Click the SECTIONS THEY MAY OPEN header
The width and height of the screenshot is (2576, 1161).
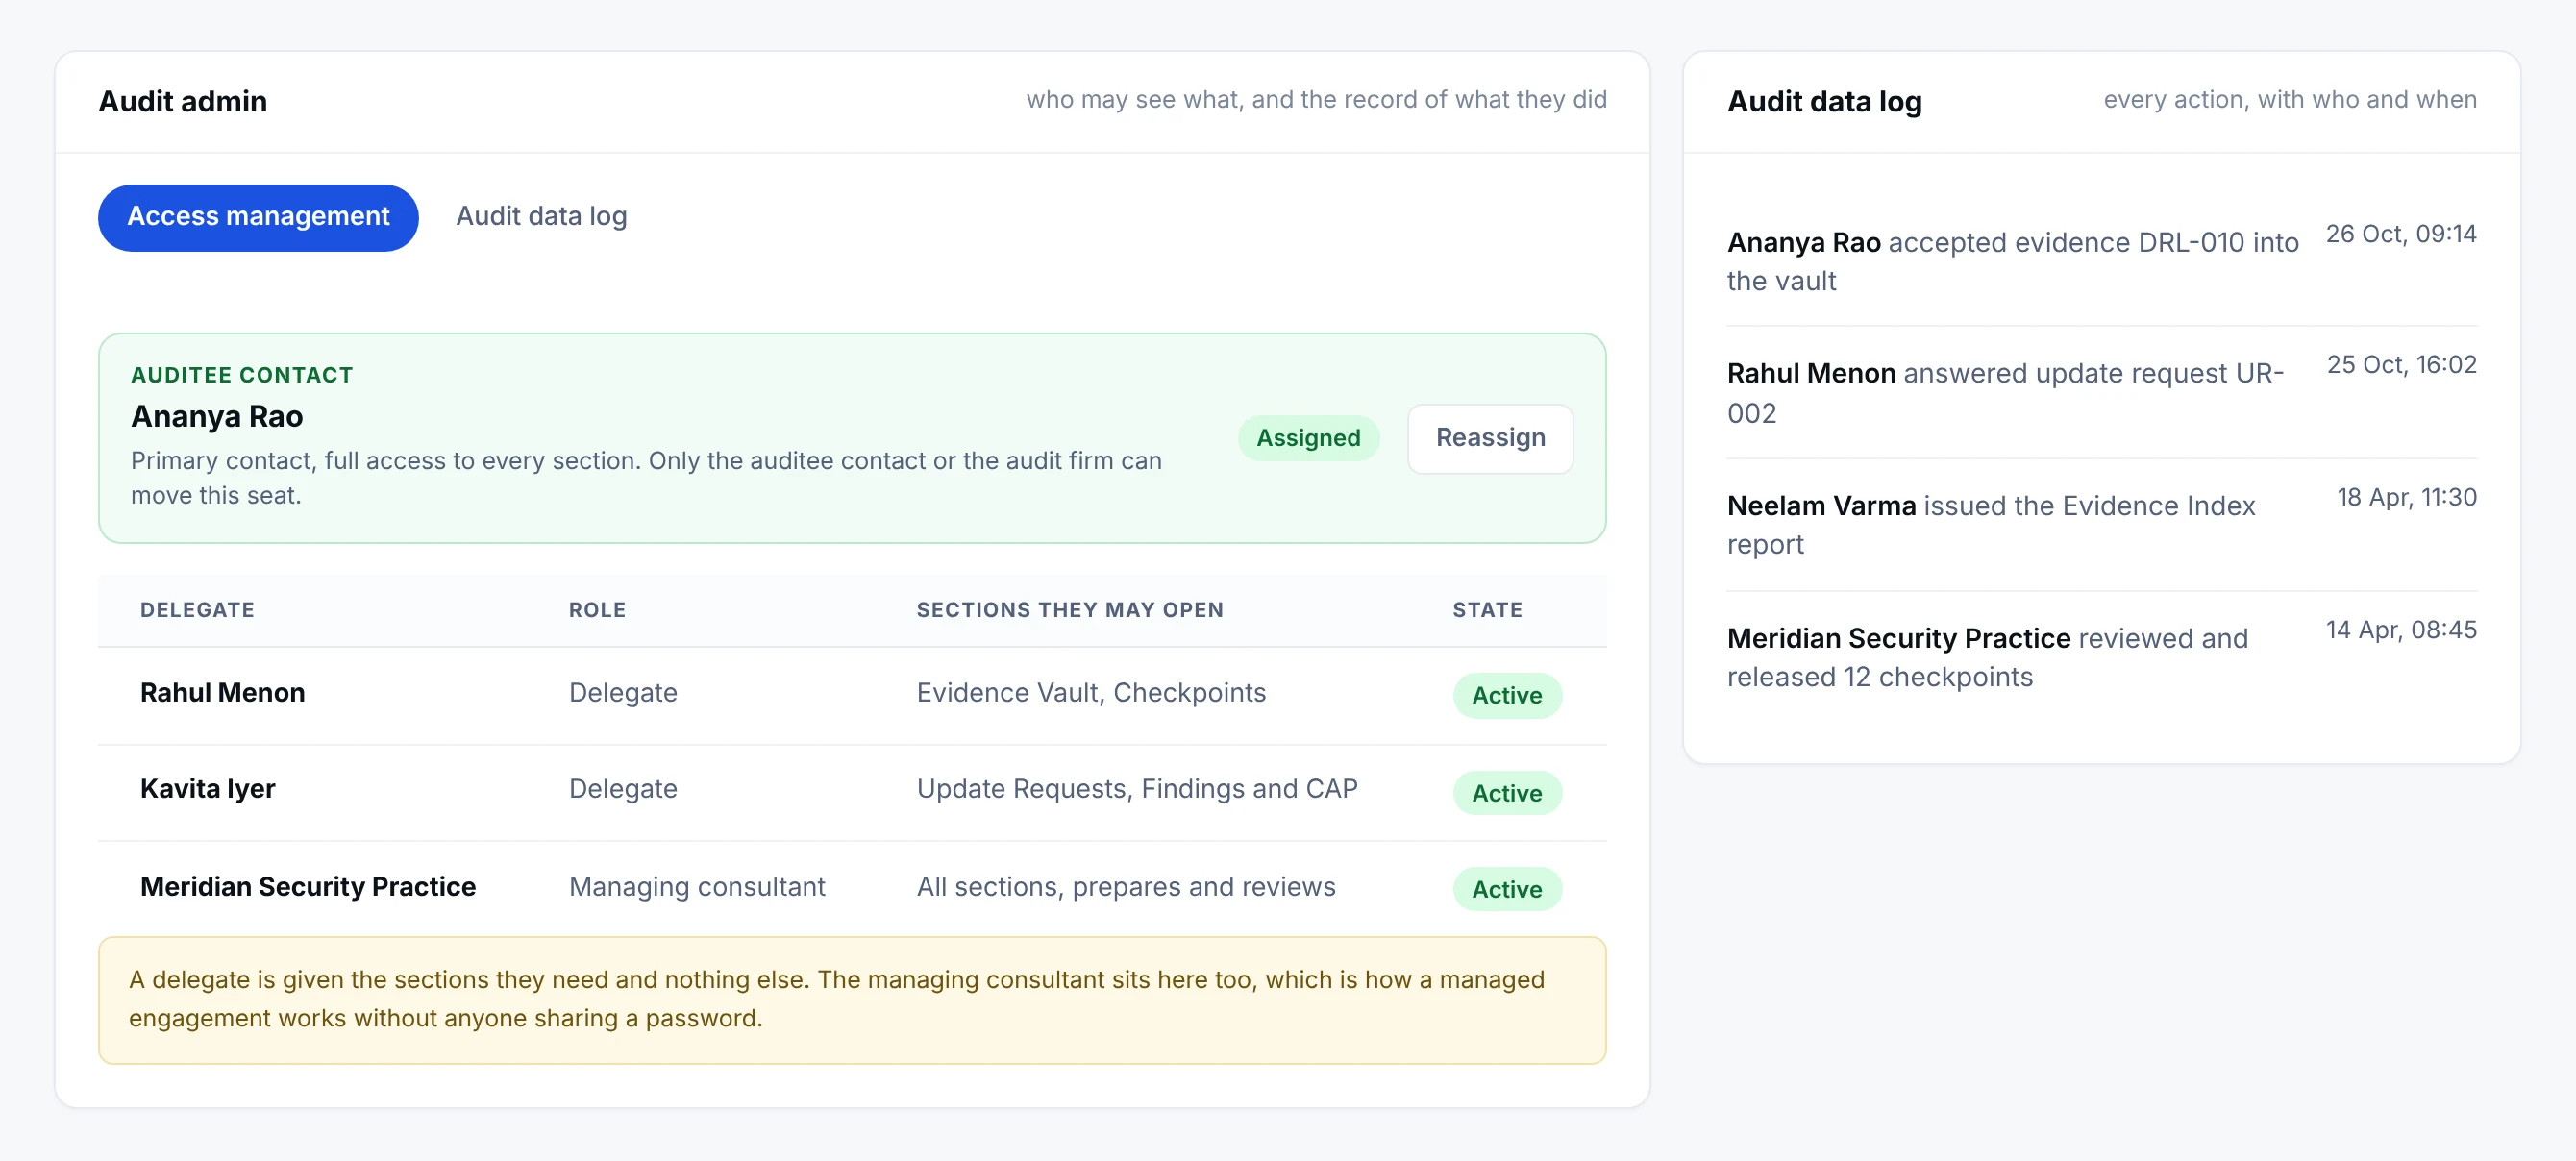[1069, 609]
